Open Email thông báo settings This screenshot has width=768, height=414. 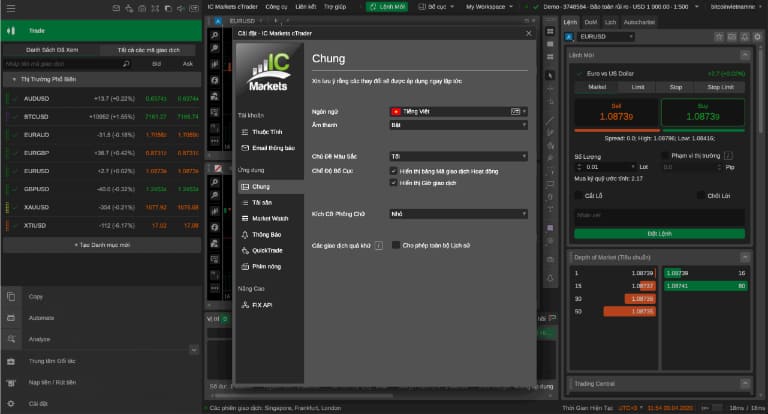tap(273, 148)
